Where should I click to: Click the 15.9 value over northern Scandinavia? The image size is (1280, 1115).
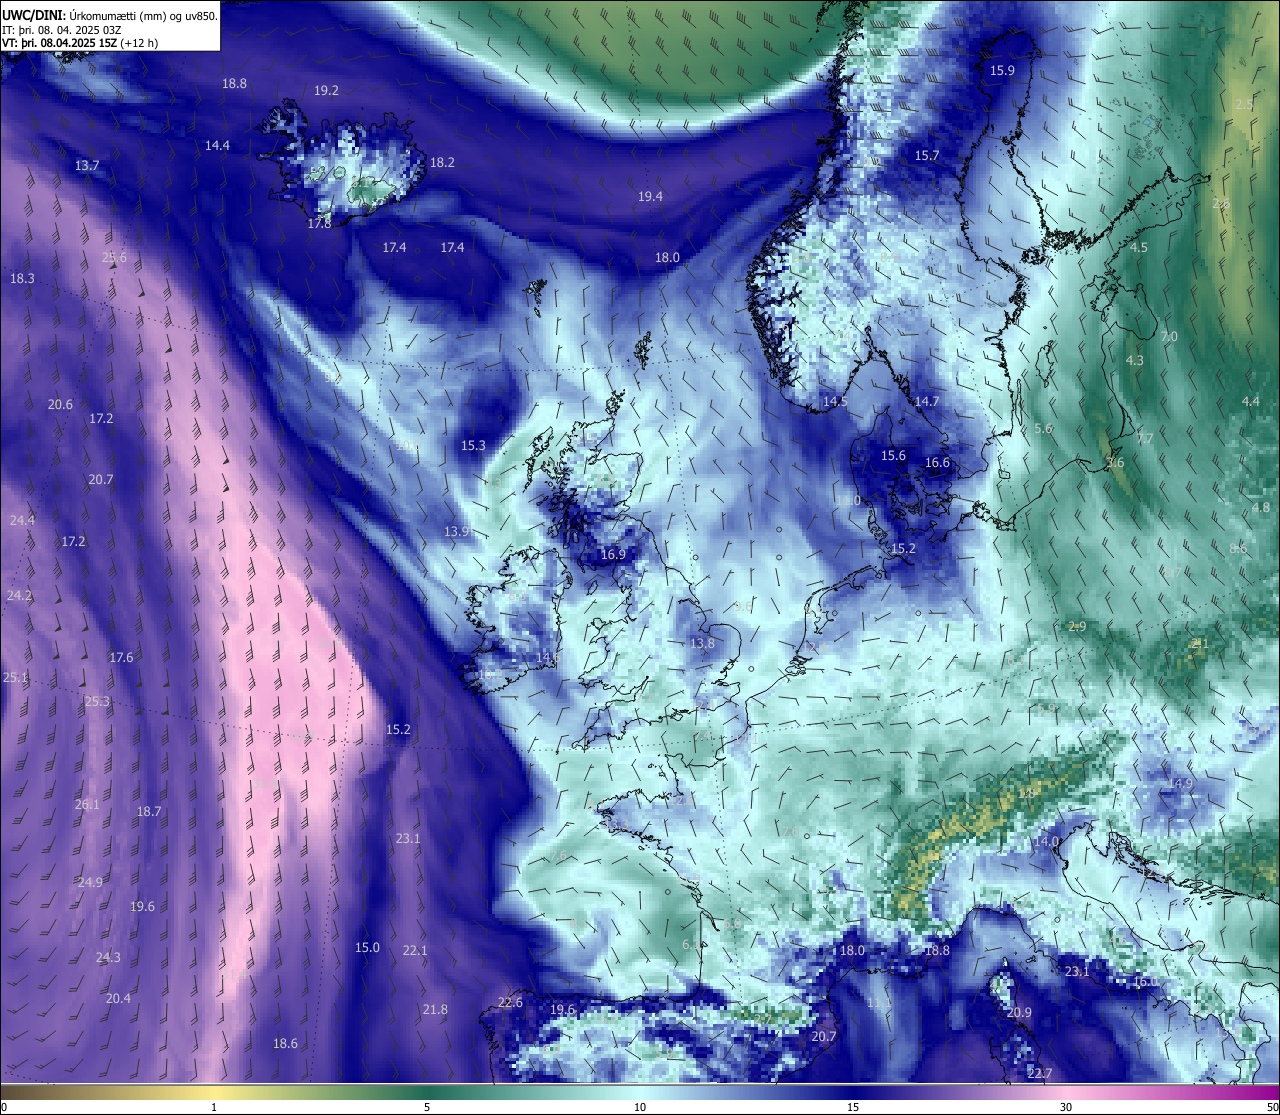[x=1002, y=70]
